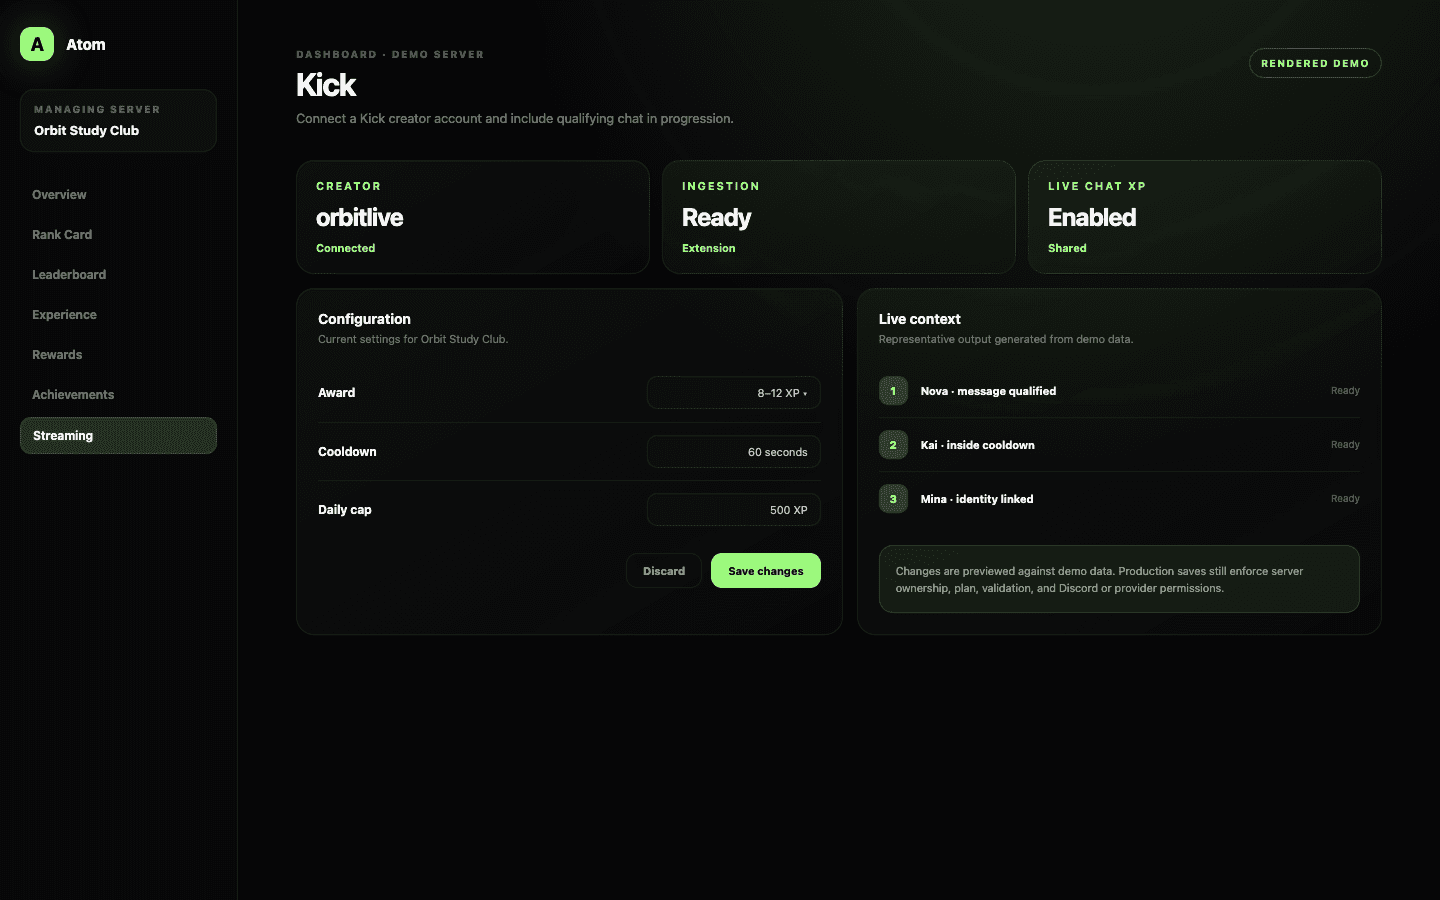The image size is (1440, 900).
Task: Click Save changes button
Action: pos(766,571)
